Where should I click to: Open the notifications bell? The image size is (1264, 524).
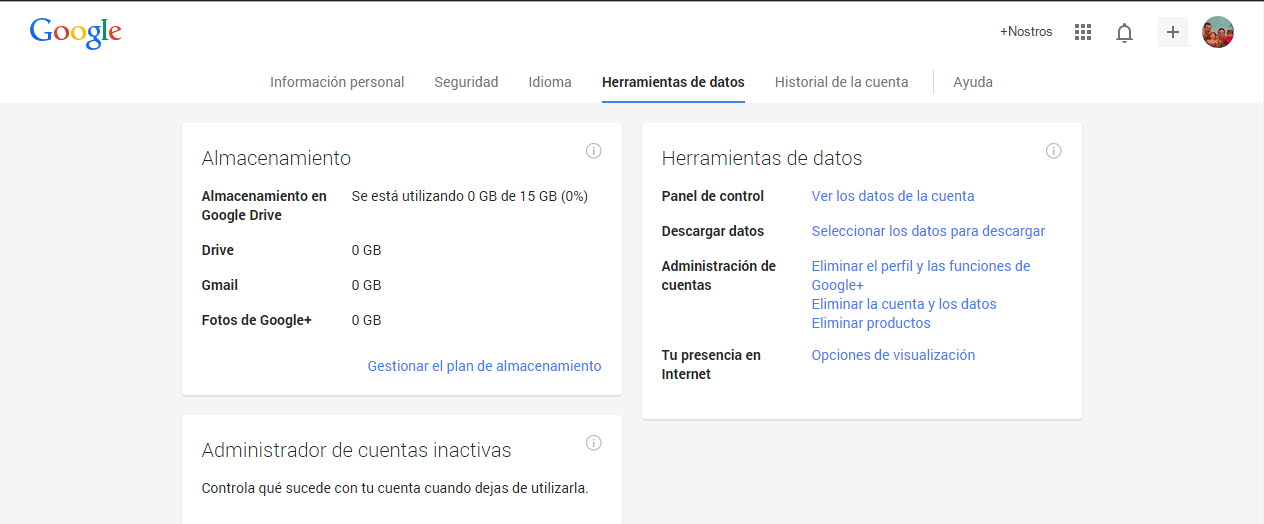pos(1124,33)
